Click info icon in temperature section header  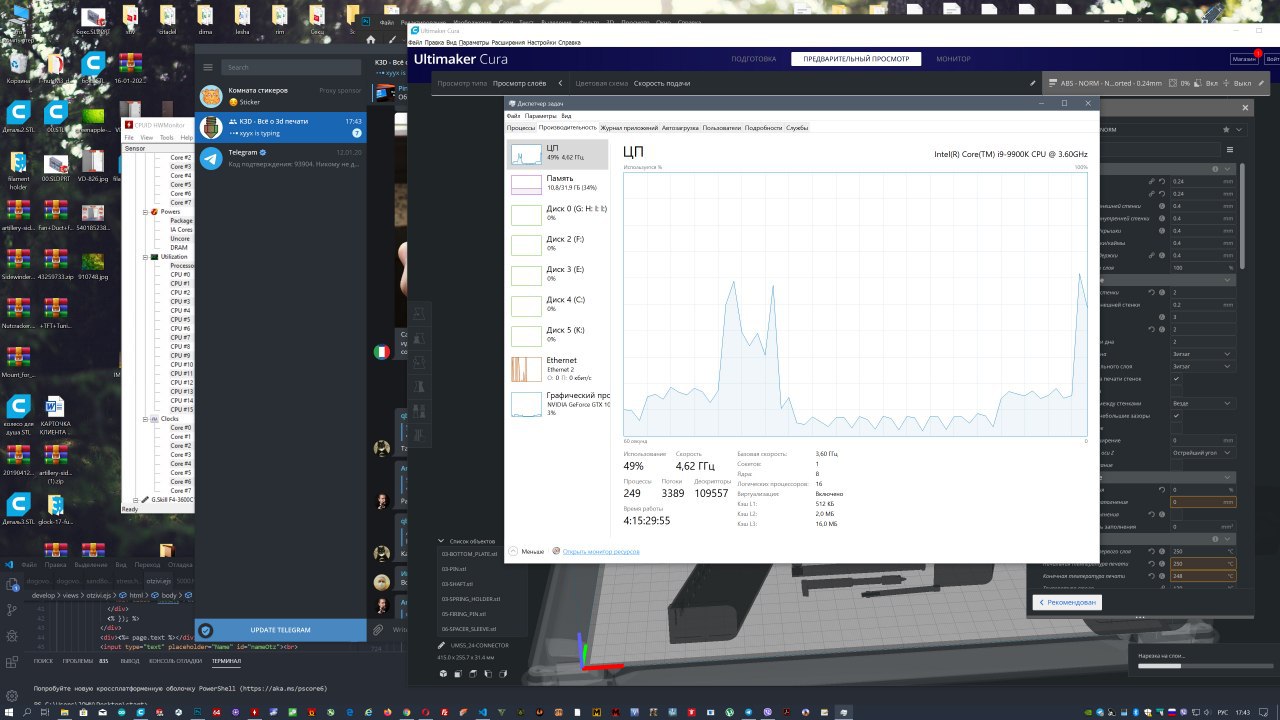[x=1215, y=538]
